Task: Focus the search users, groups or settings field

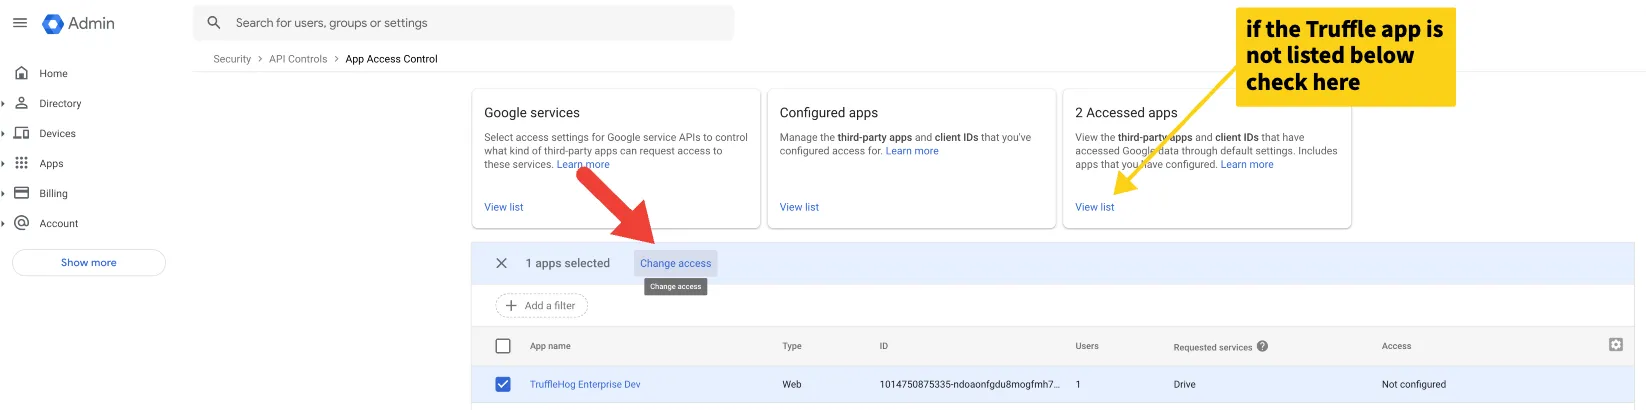Action: pyautogui.click(x=463, y=22)
